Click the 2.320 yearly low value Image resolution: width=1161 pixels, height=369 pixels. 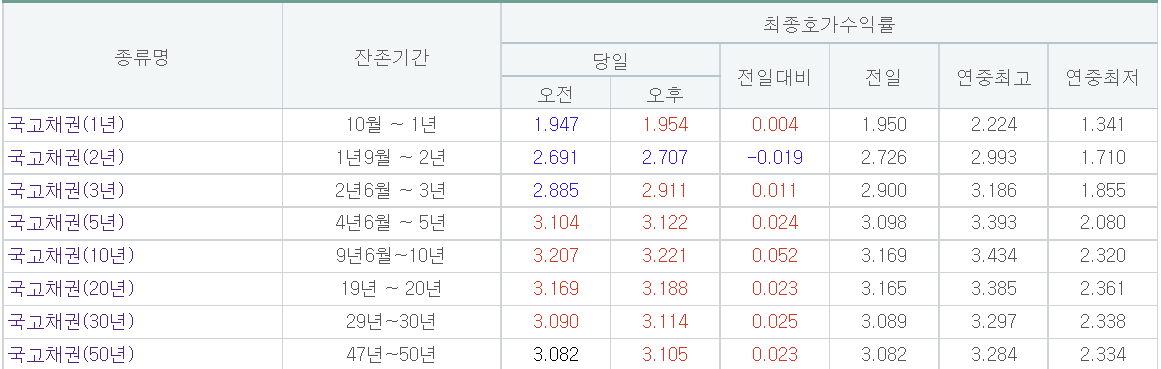pos(1103,256)
